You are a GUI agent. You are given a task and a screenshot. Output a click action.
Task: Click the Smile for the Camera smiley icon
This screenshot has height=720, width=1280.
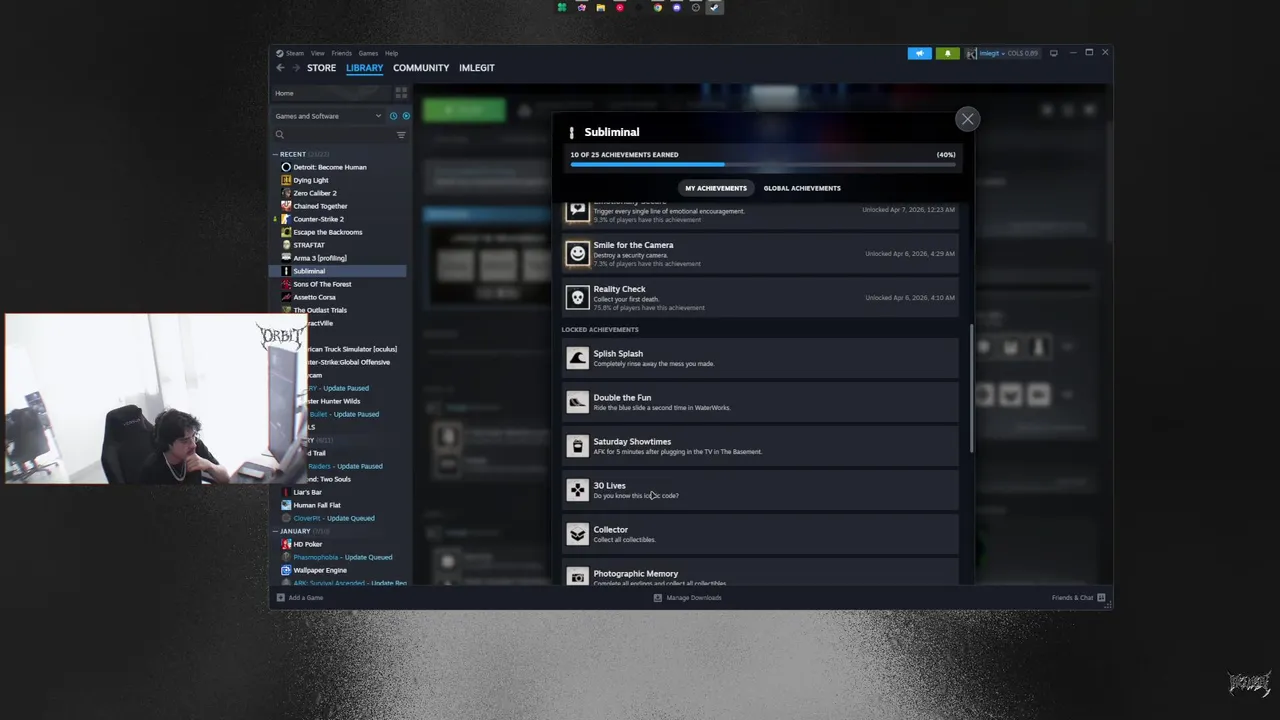coord(577,254)
